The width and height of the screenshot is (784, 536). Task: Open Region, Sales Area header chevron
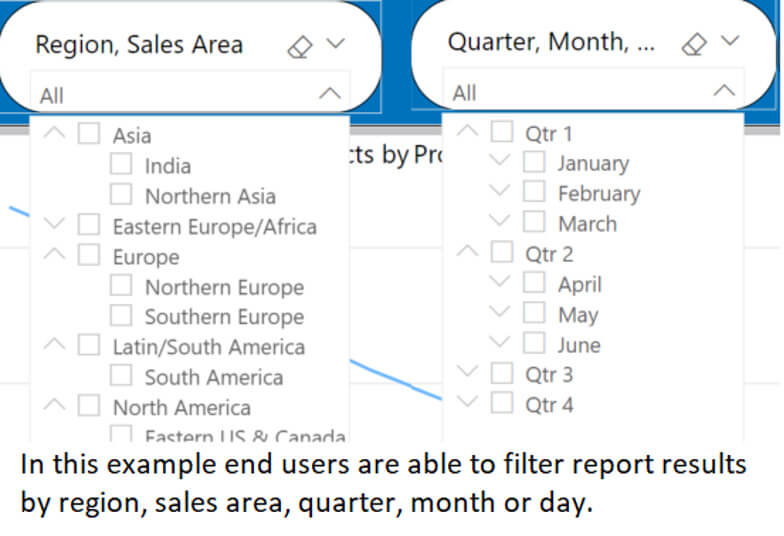[336, 44]
